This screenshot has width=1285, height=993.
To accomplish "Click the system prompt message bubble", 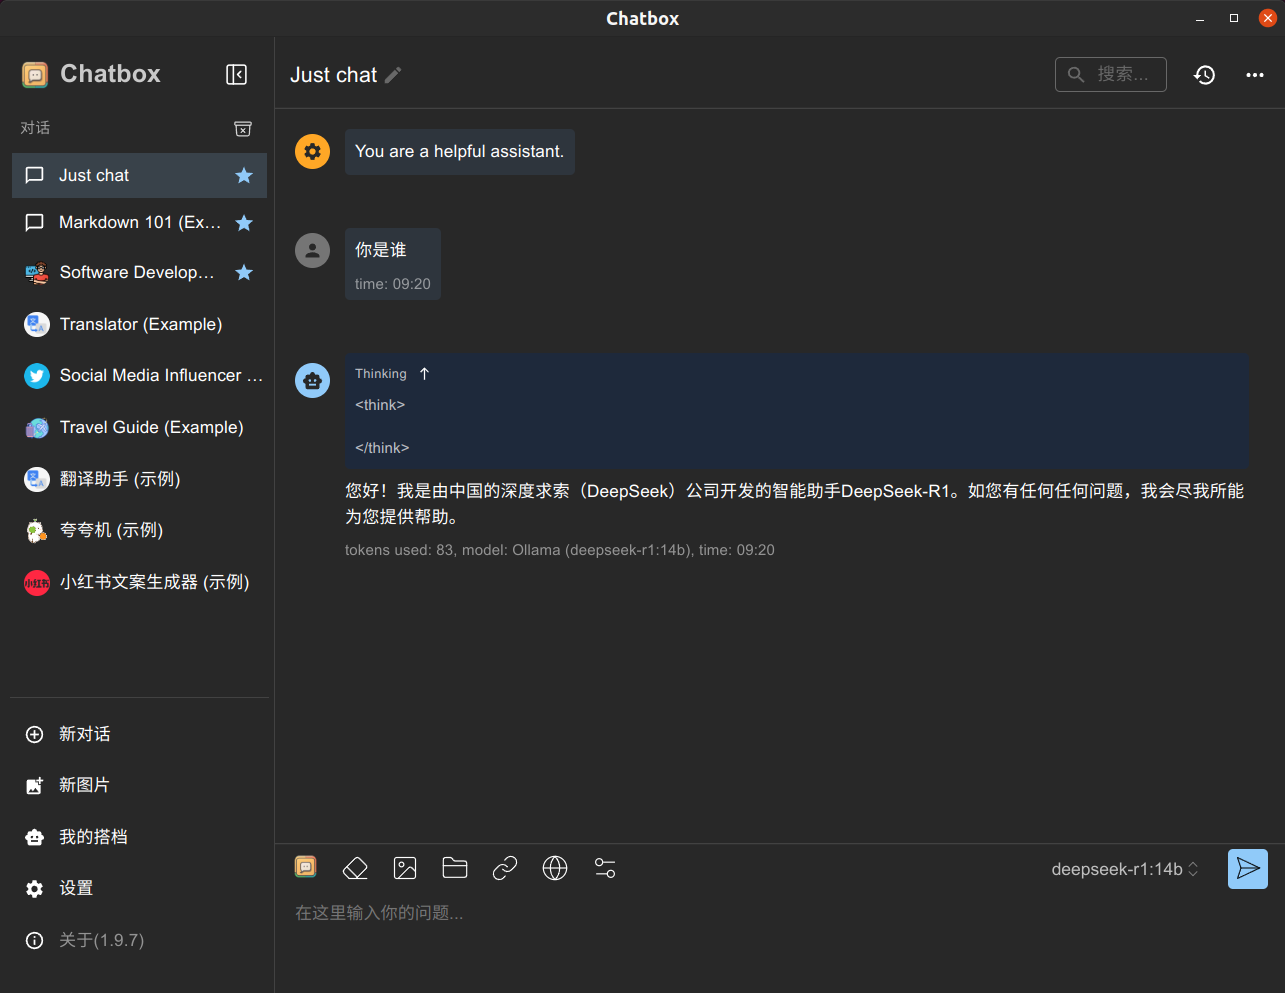I will pyautogui.click(x=459, y=152).
